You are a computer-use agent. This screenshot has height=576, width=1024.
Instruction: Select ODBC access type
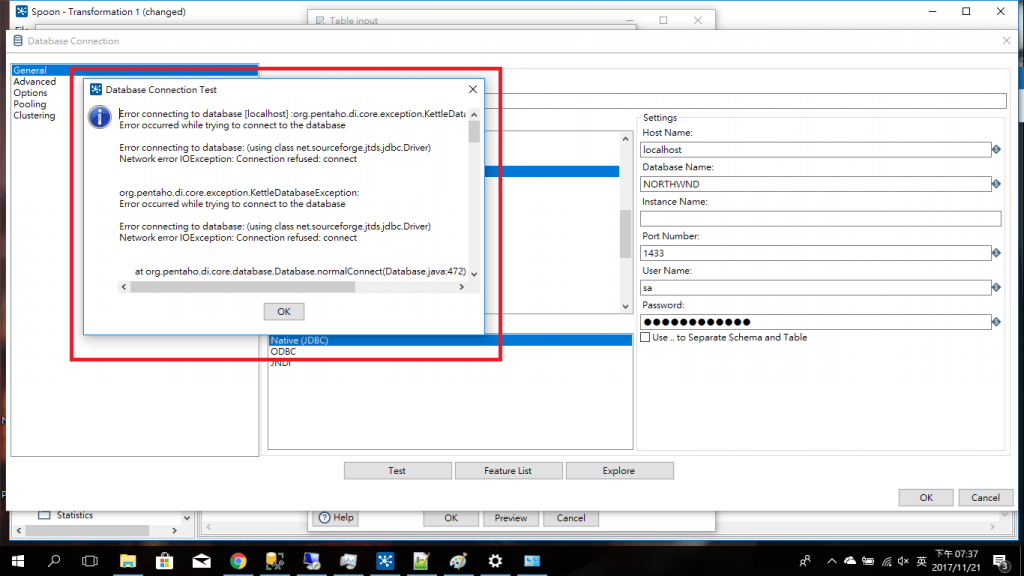(x=283, y=351)
